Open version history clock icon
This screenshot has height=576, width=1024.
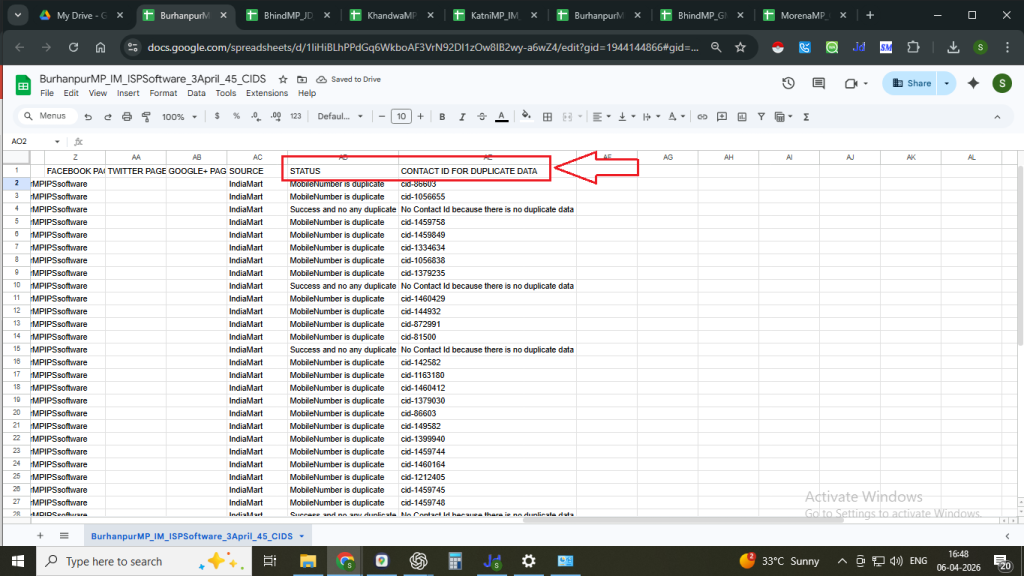(788, 83)
